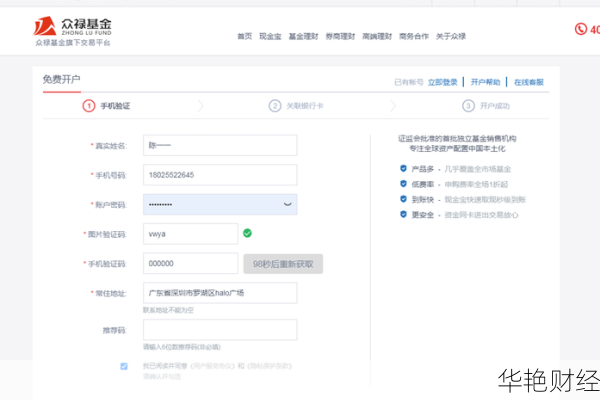Click the 关联银行卡 step label

(x=305, y=106)
